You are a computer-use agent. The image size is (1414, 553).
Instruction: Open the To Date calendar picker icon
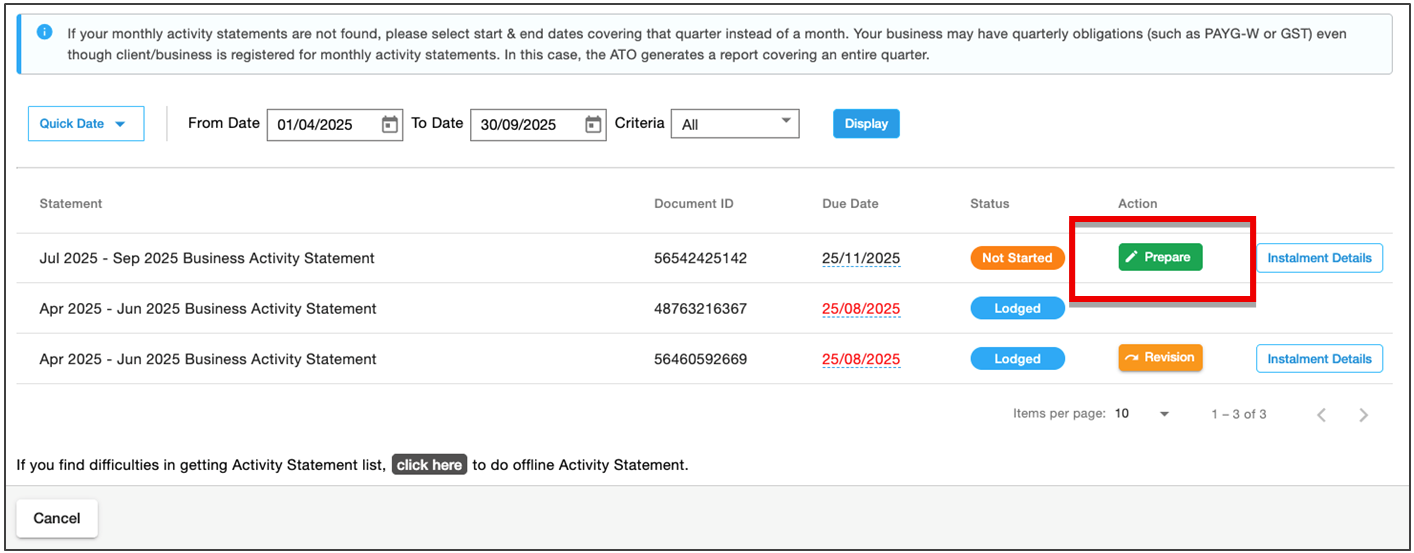(593, 124)
